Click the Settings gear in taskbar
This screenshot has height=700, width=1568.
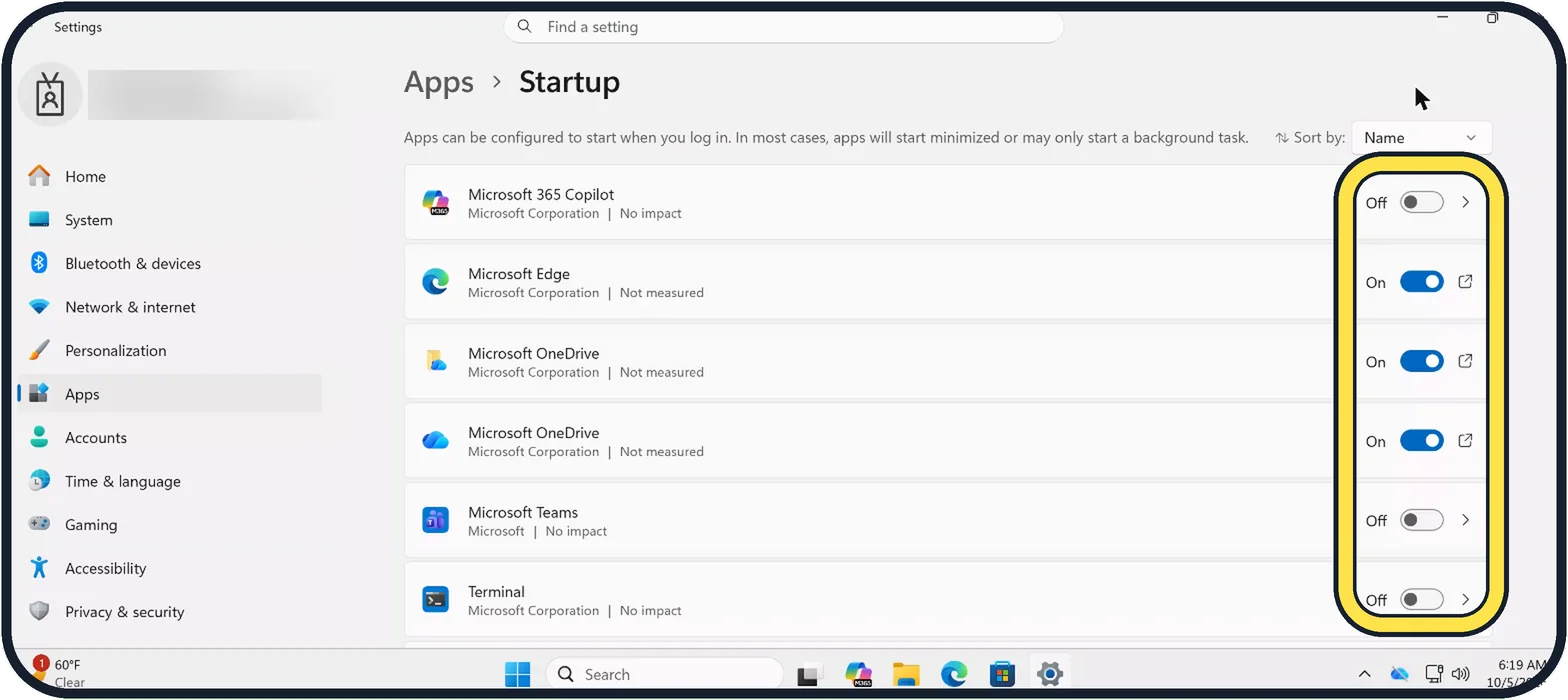tap(1049, 675)
